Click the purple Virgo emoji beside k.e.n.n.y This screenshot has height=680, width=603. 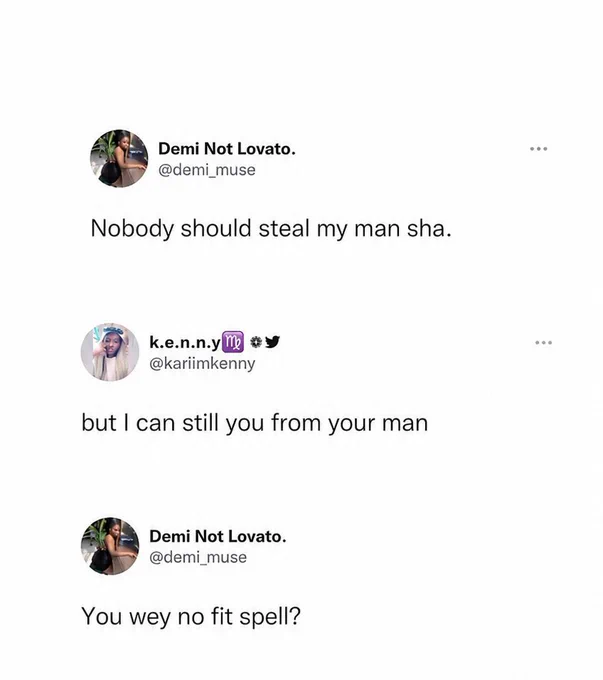[233, 342]
